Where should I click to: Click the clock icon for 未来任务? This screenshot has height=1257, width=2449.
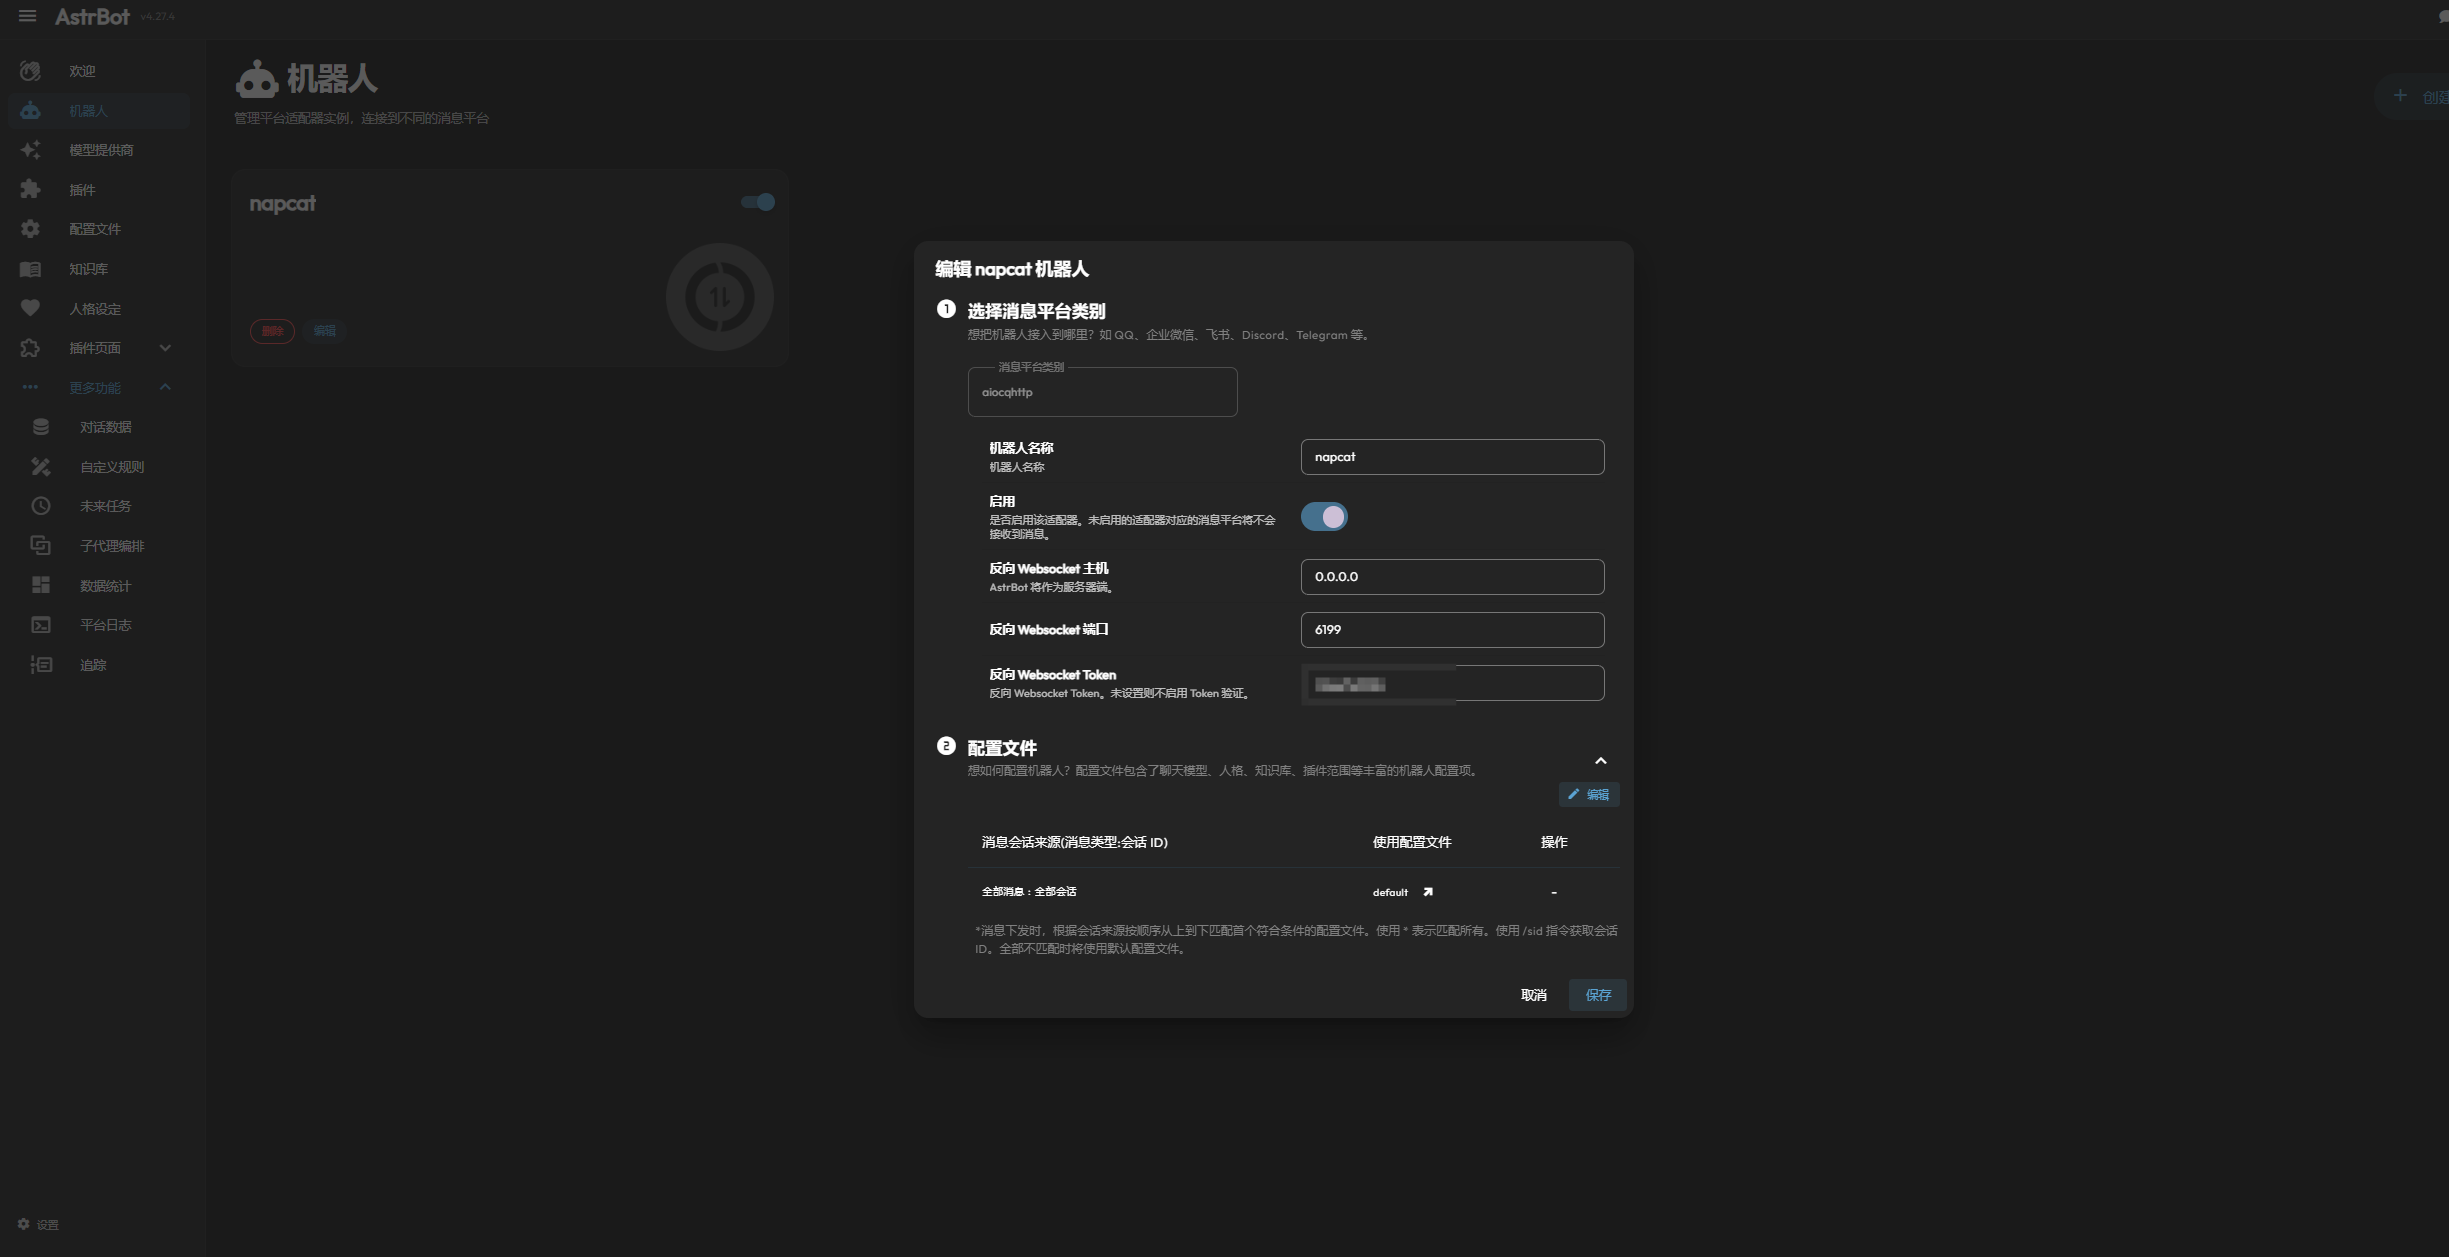pos(41,506)
